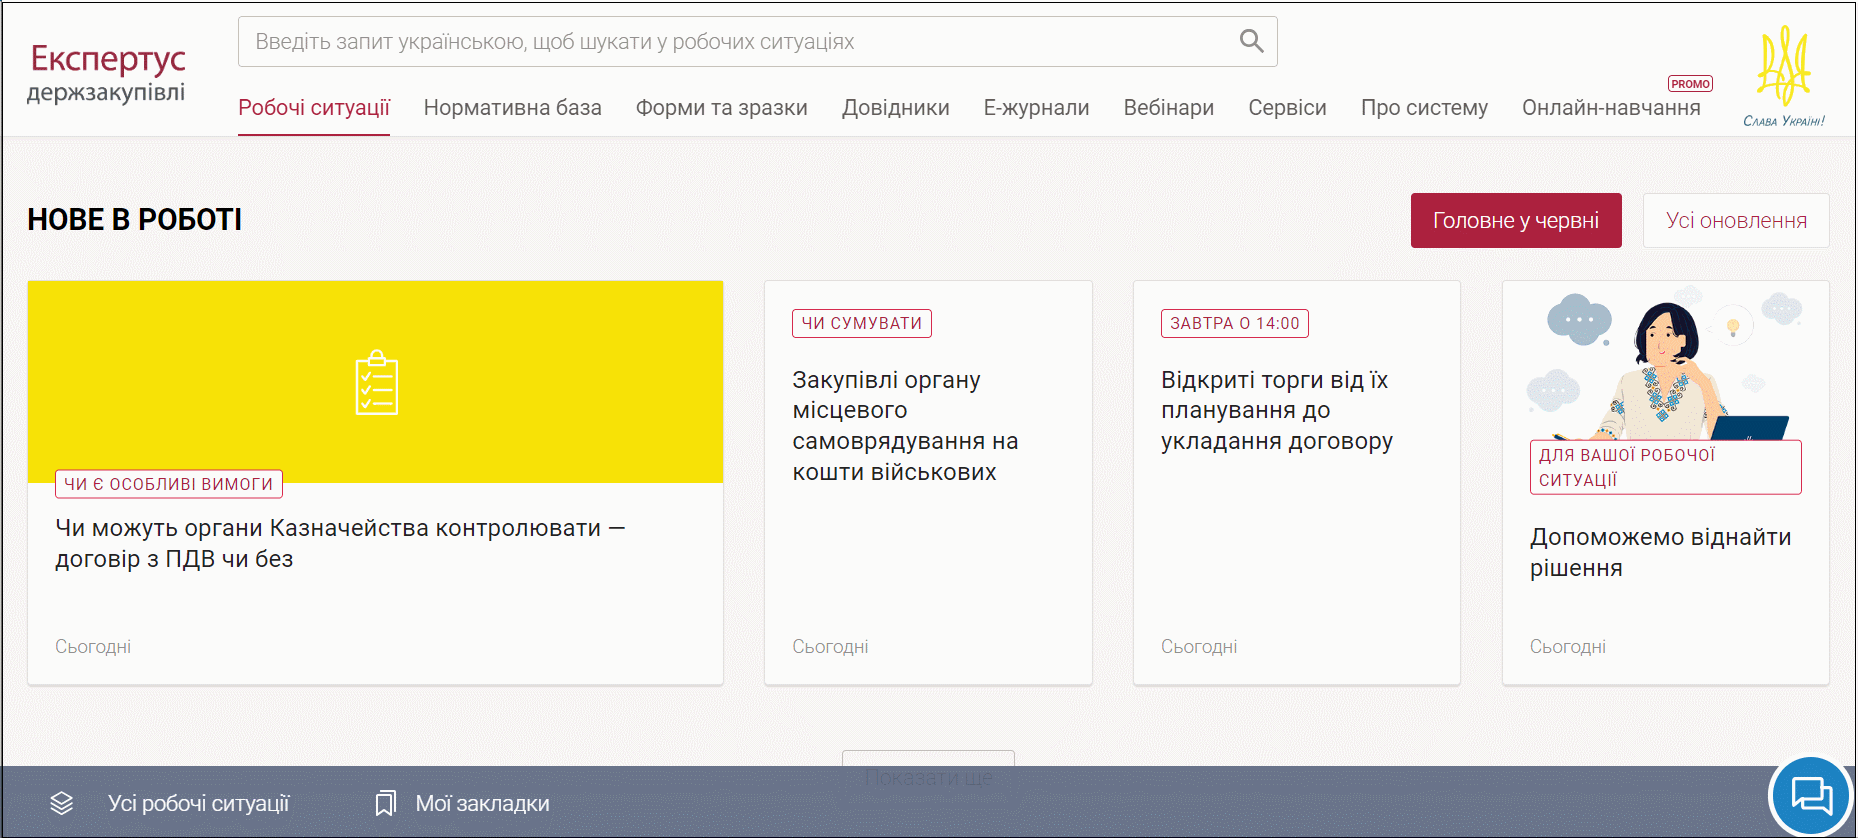The height and width of the screenshot is (838, 1858).
Task: Open the Нормативна база tab
Action: pos(512,108)
